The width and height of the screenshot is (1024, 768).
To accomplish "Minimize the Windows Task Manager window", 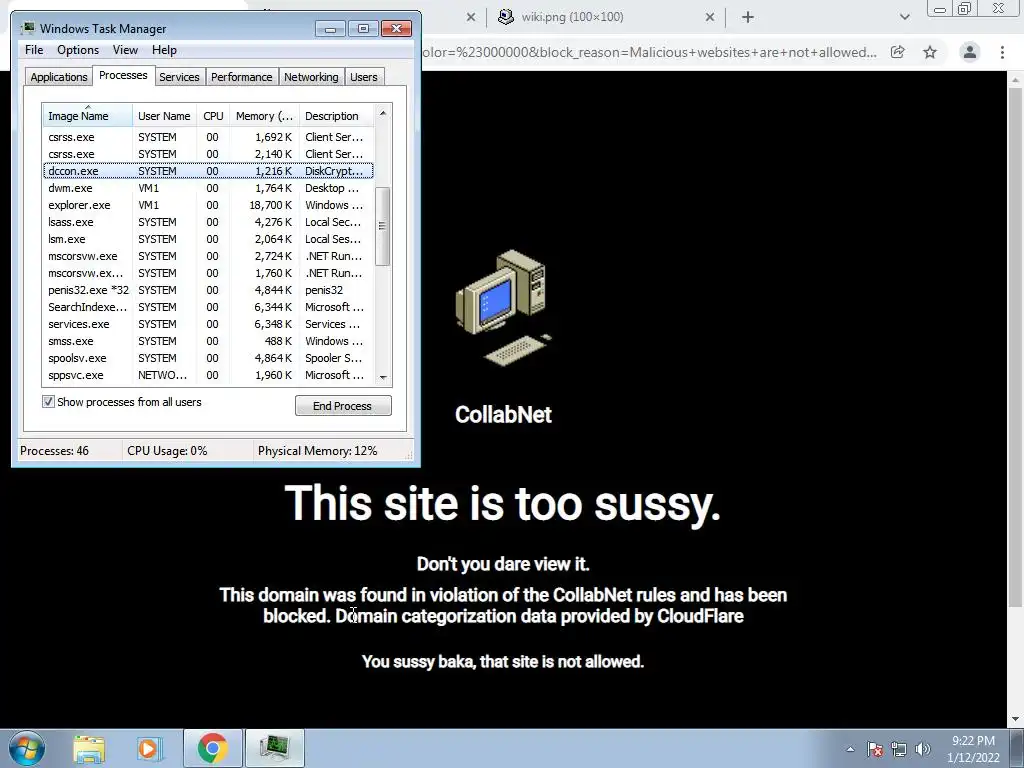I will pyautogui.click(x=330, y=29).
